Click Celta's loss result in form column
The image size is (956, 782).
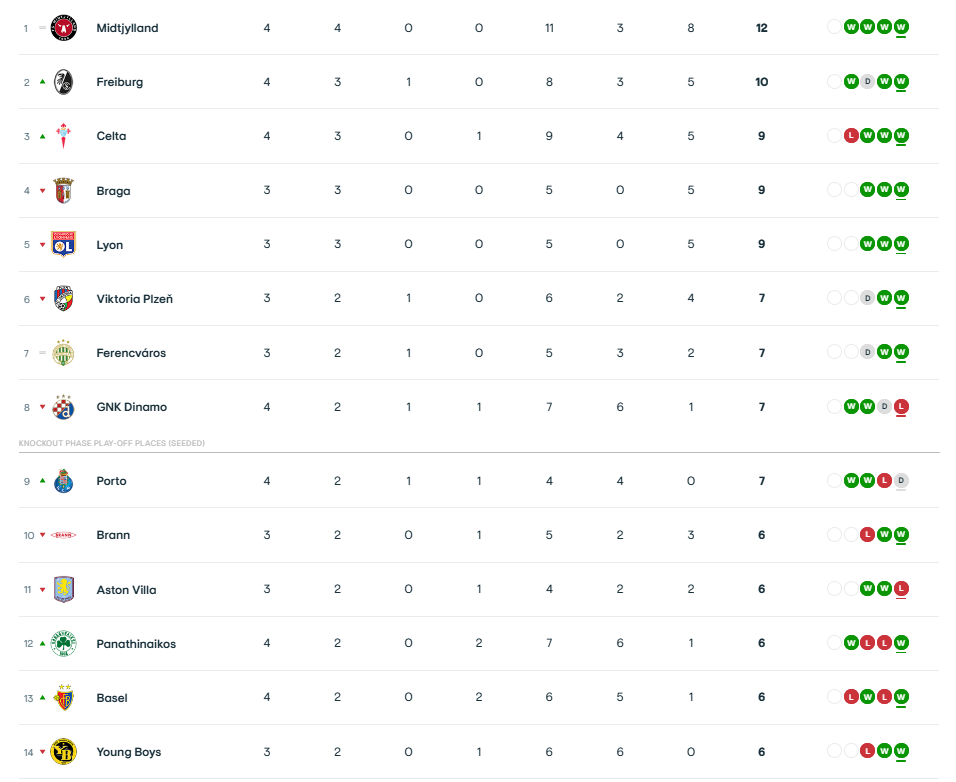point(851,136)
